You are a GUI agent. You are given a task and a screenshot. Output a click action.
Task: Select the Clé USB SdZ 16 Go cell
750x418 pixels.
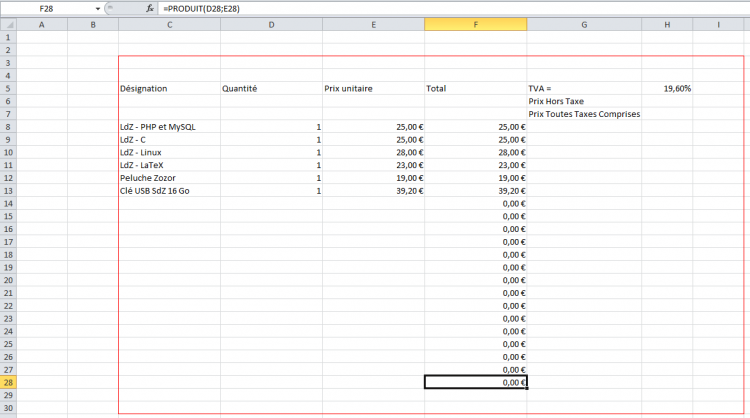[155, 190]
